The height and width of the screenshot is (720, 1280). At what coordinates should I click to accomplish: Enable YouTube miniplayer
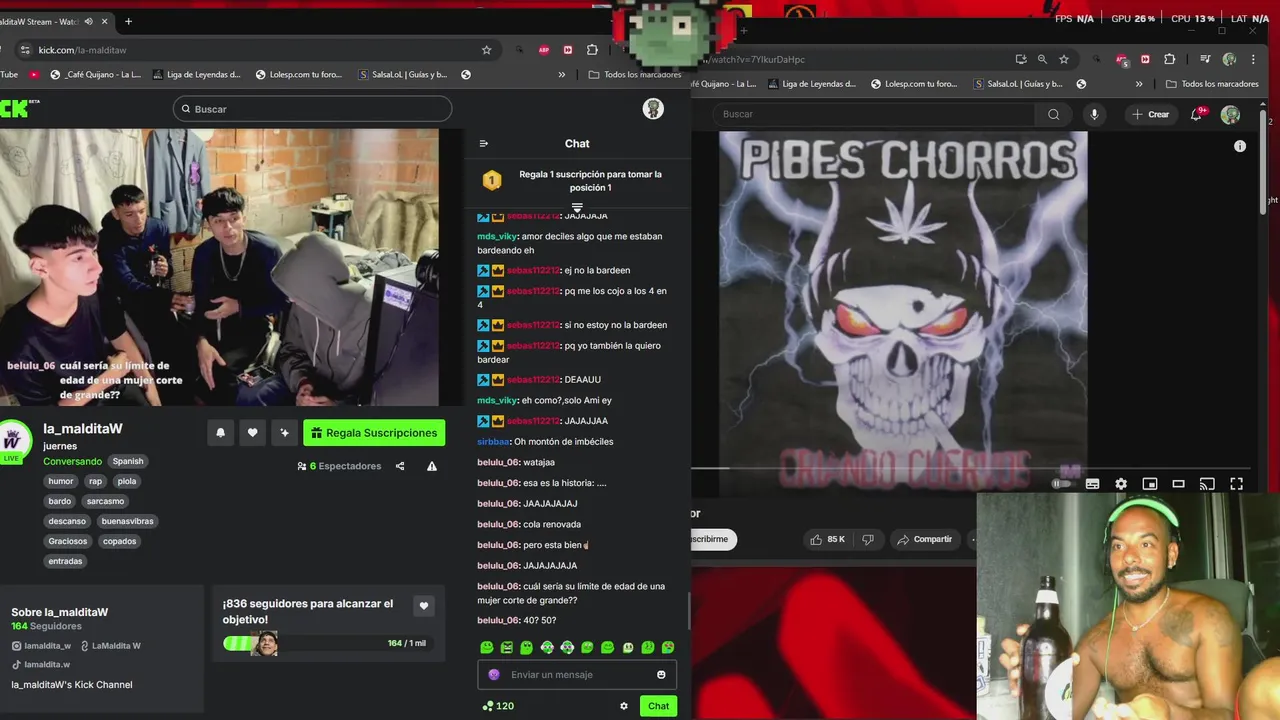coord(1150,484)
